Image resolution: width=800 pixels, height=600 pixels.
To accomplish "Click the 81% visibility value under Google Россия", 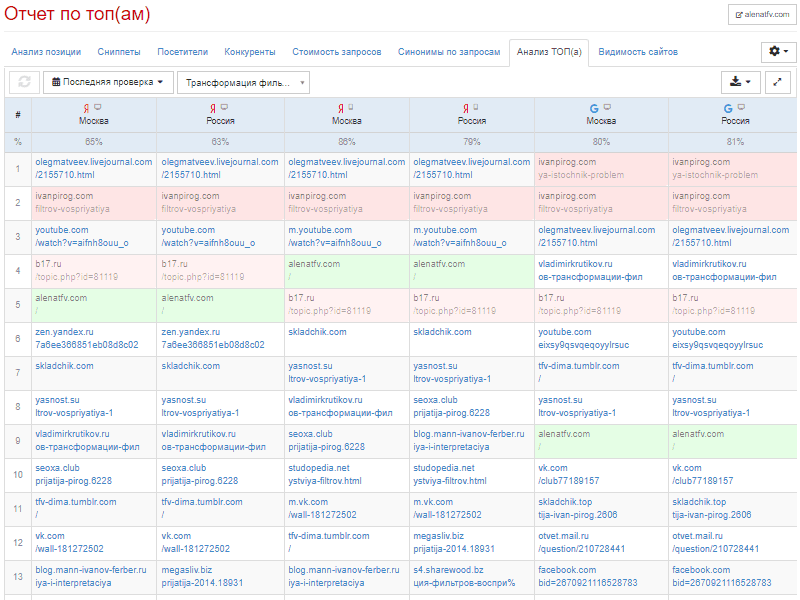I will [x=735, y=142].
